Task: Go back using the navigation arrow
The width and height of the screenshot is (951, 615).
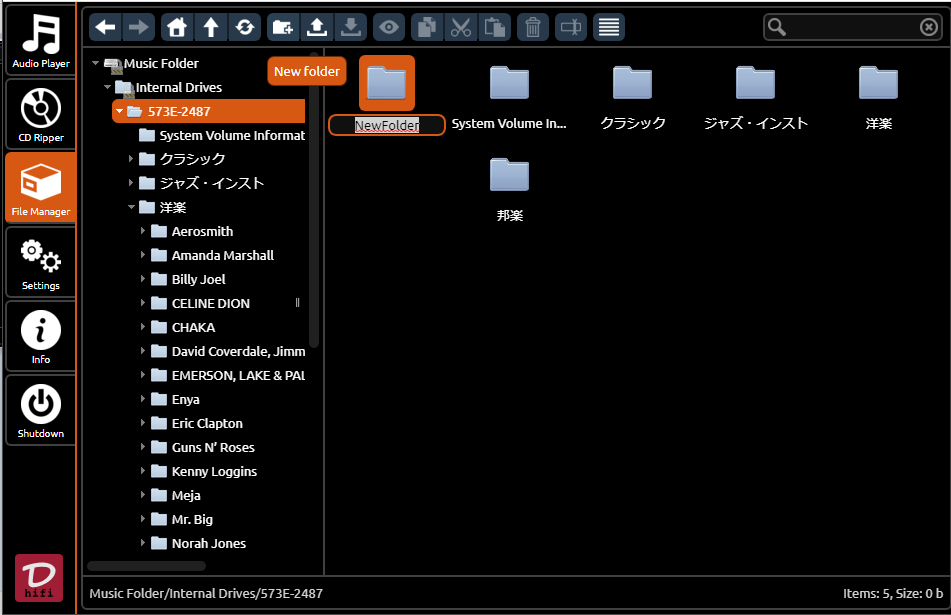Action: click(105, 27)
